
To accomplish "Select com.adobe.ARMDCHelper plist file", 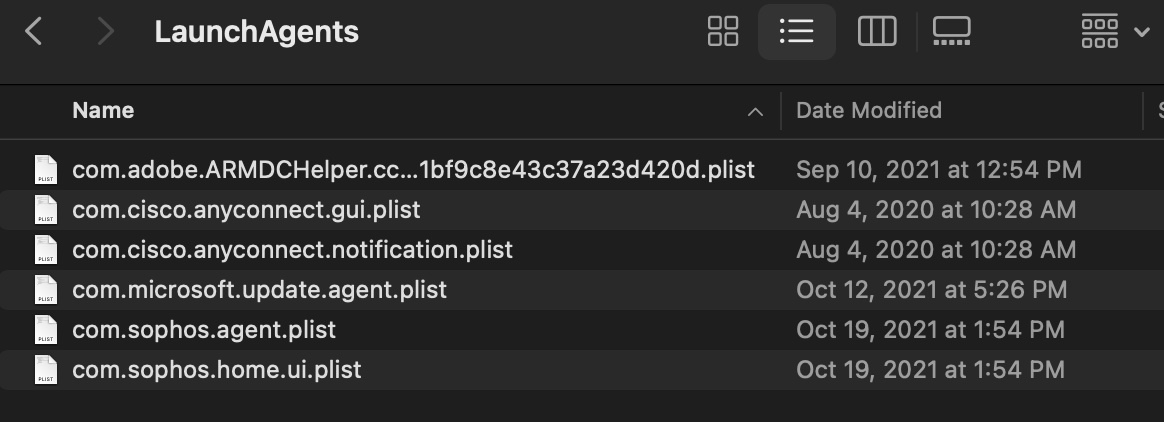I will point(413,170).
